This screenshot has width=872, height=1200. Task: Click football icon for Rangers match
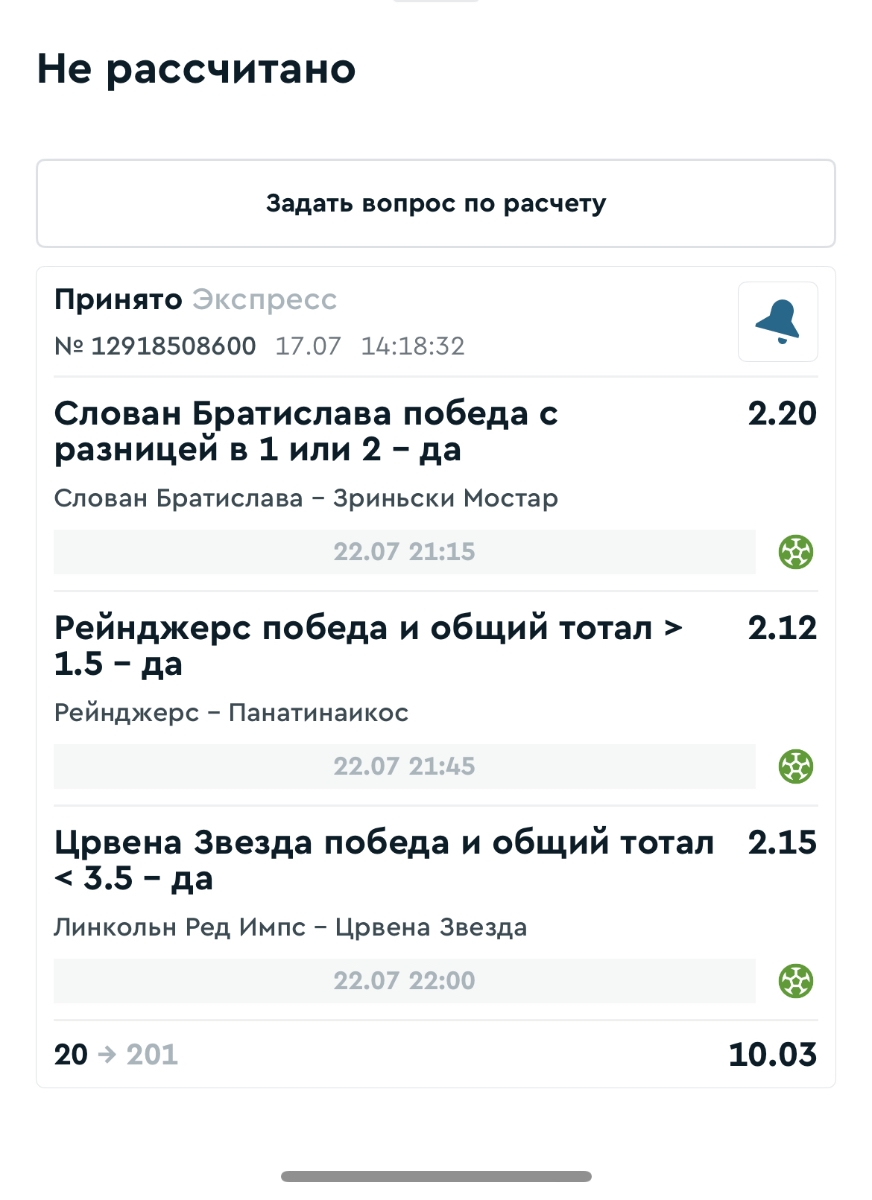[796, 767]
